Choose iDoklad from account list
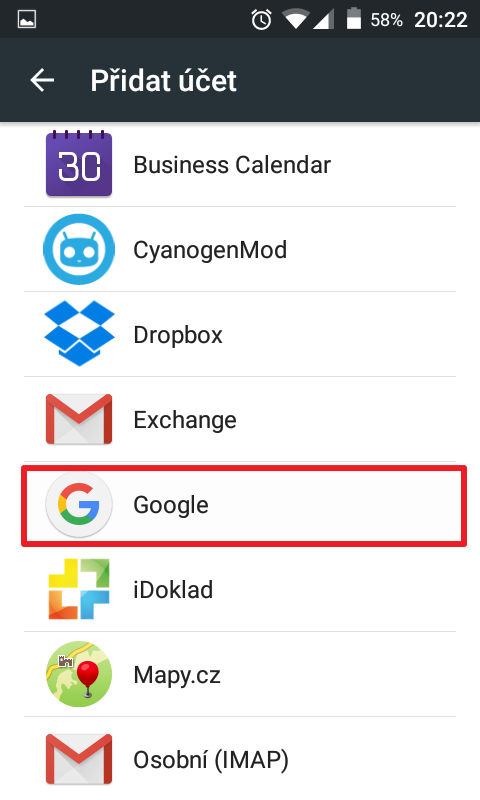The height and width of the screenshot is (800, 480). point(240,589)
